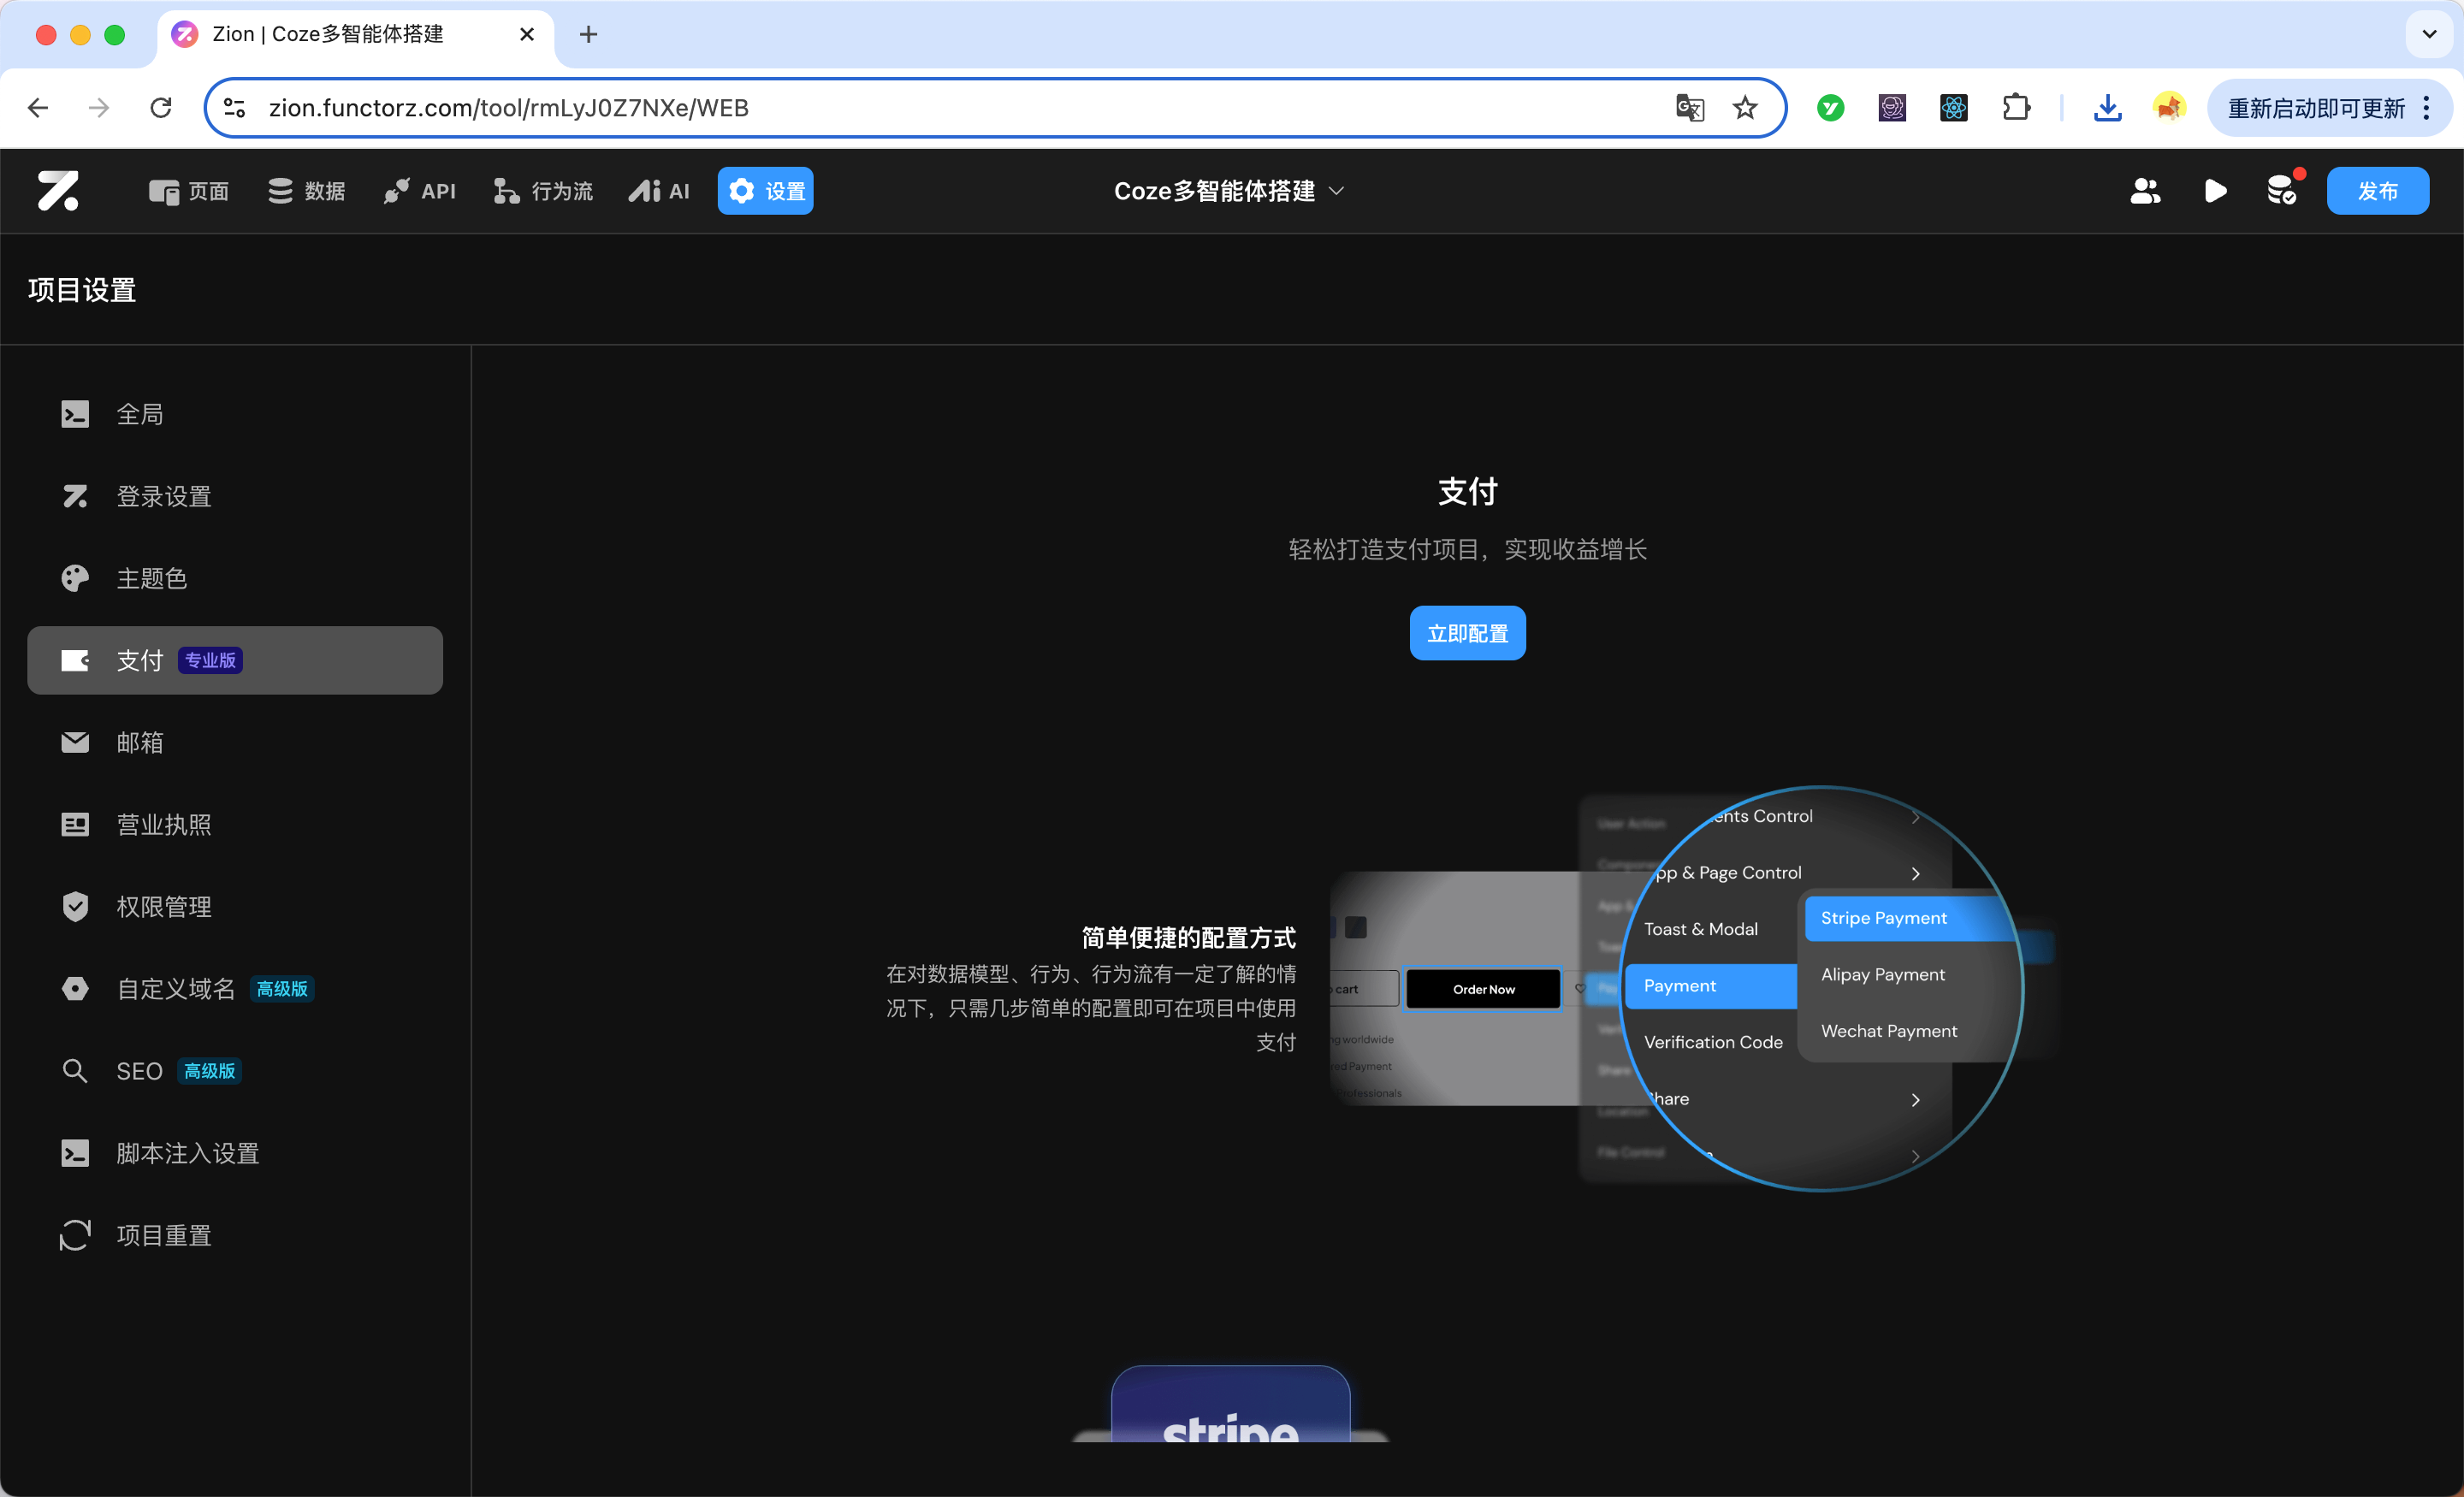
Task: Click the browser forward arrow
Action: coord(99,107)
